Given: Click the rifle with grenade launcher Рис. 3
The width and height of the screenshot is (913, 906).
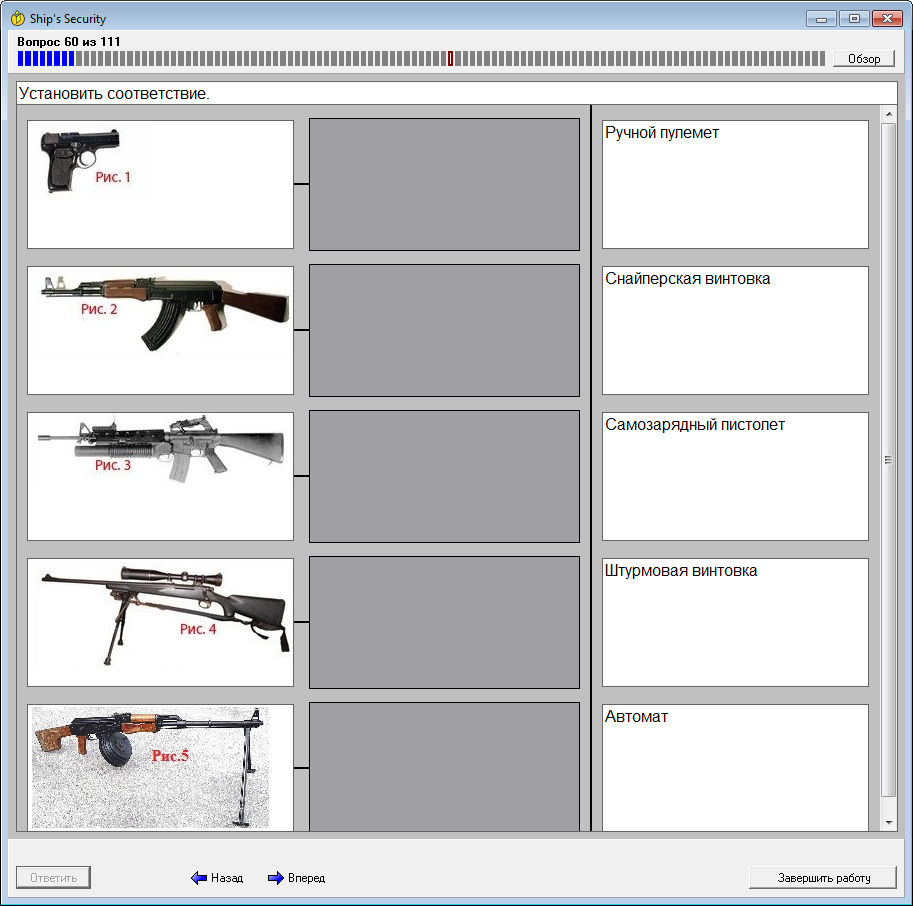Looking at the screenshot, I should pos(160,476).
